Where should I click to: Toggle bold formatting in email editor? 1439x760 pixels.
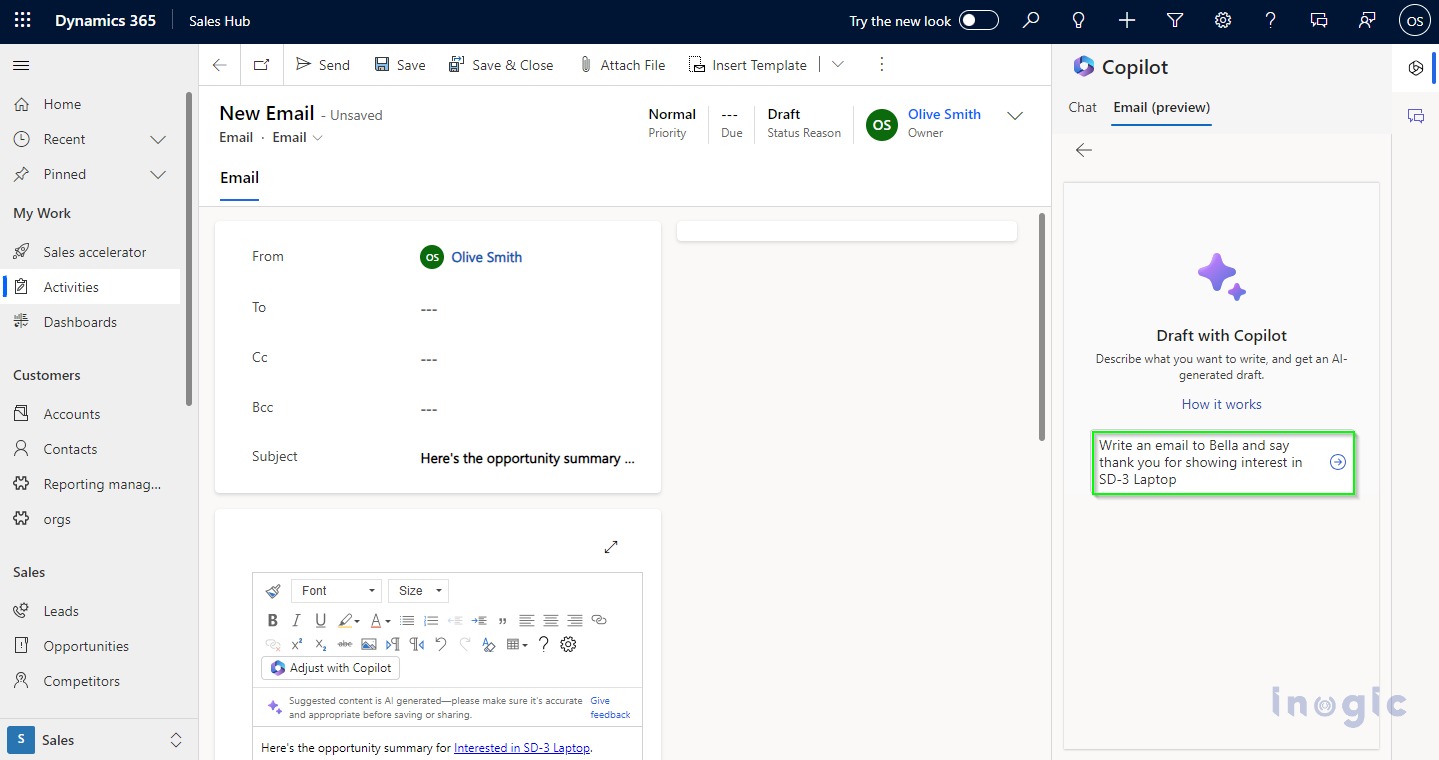(x=272, y=621)
